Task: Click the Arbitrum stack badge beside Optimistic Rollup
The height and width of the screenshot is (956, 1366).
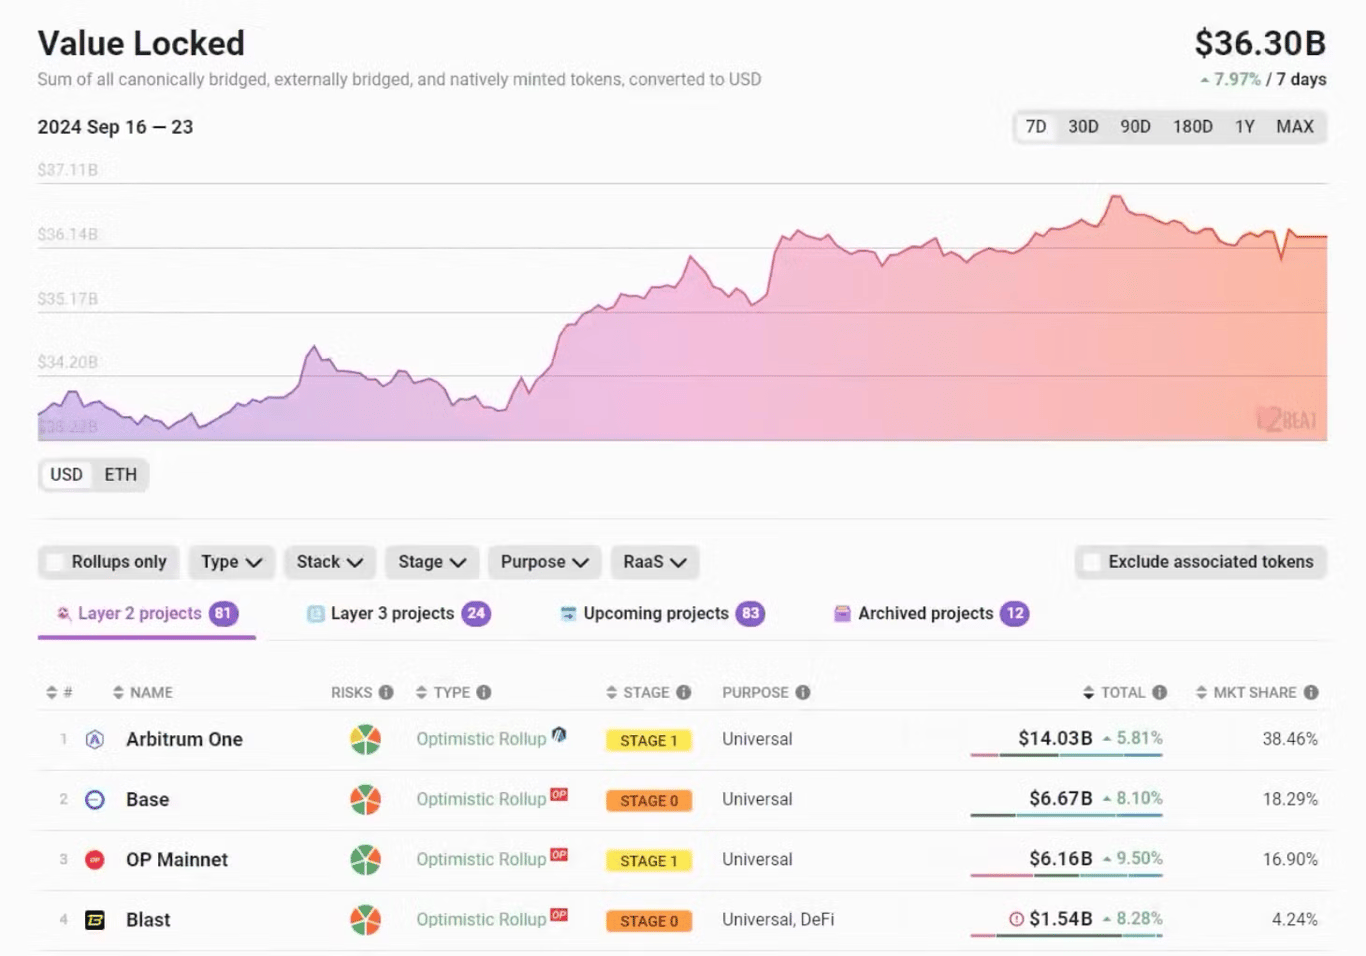Action: tap(559, 735)
